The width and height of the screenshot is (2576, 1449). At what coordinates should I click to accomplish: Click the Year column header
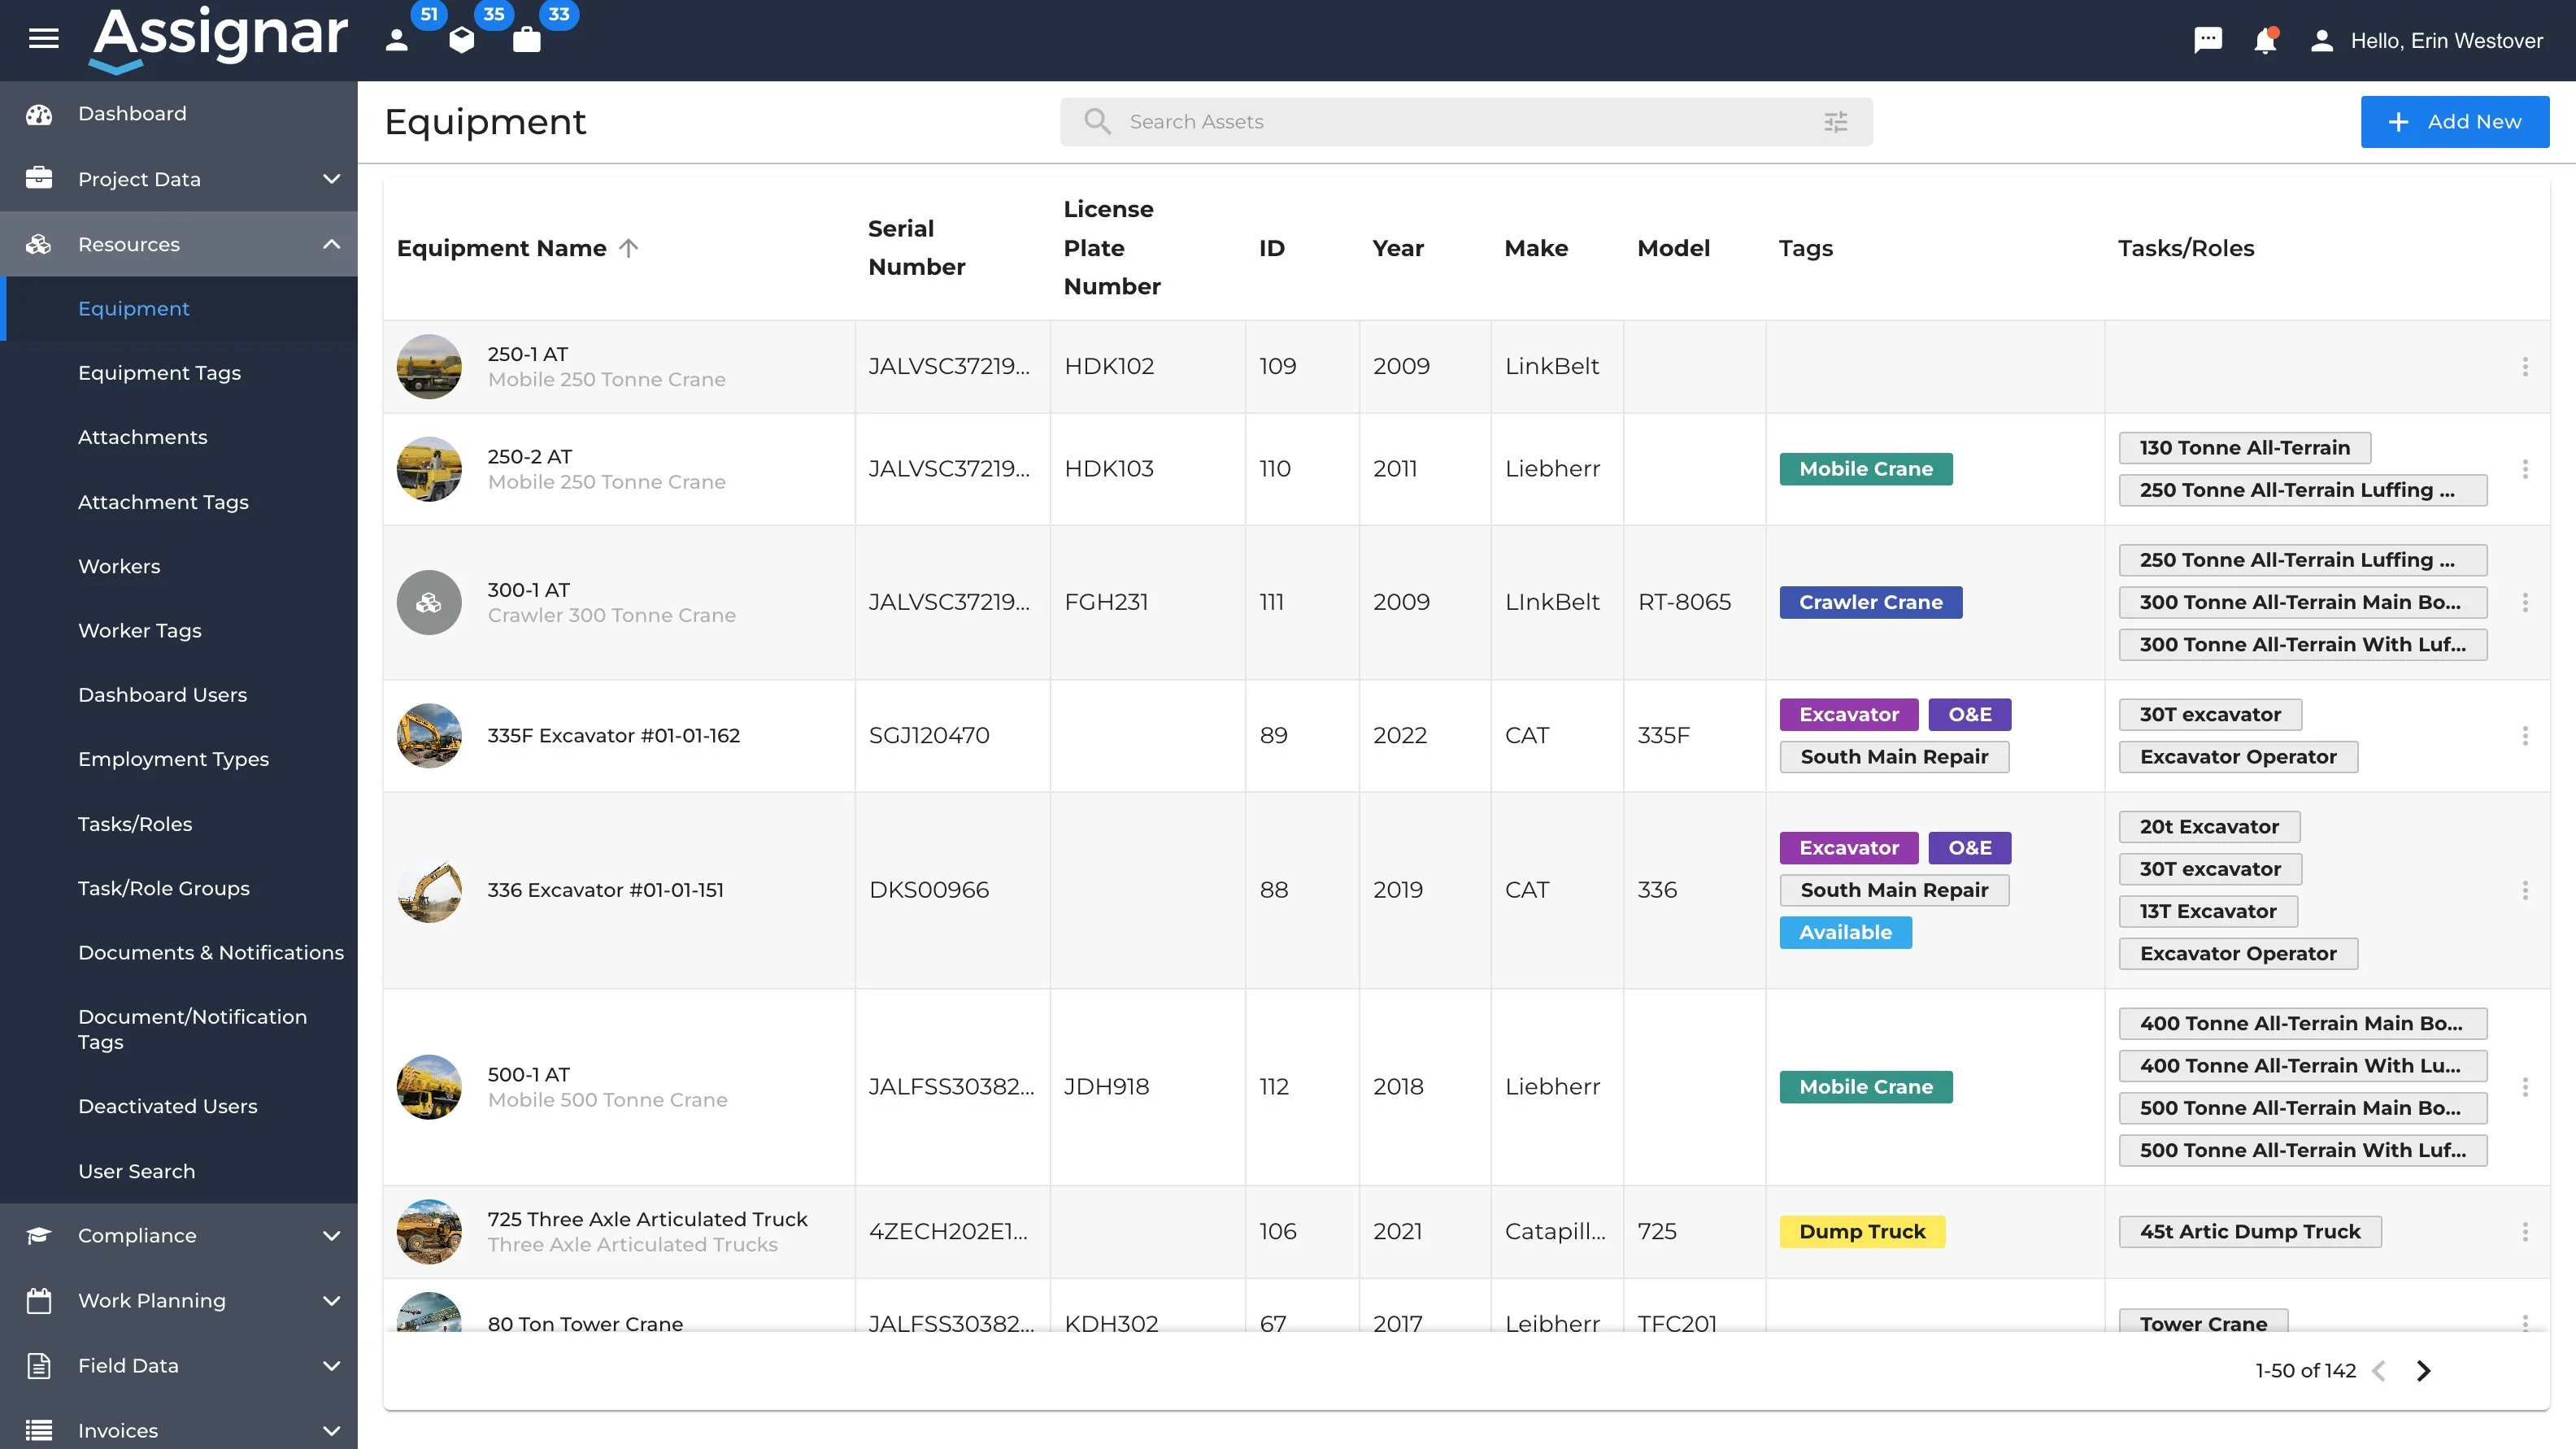pos(1398,248)
